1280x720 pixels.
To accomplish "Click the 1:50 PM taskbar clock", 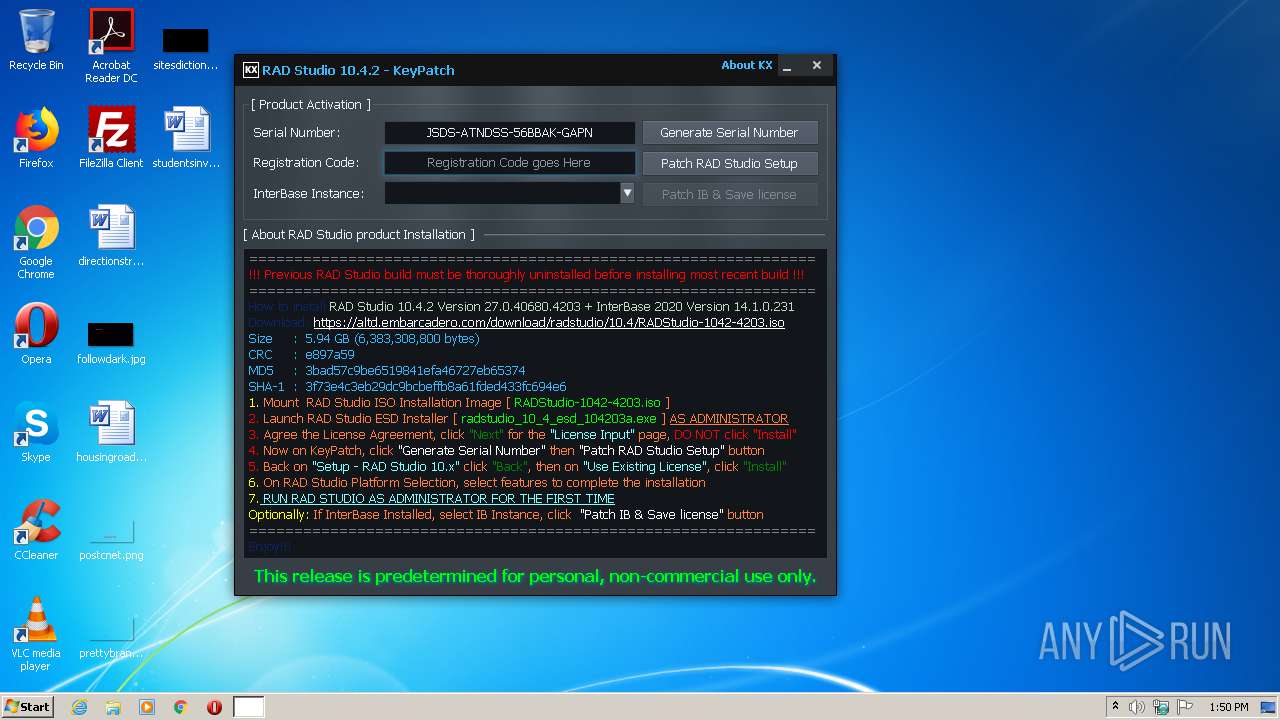I will click(1229, 707).
